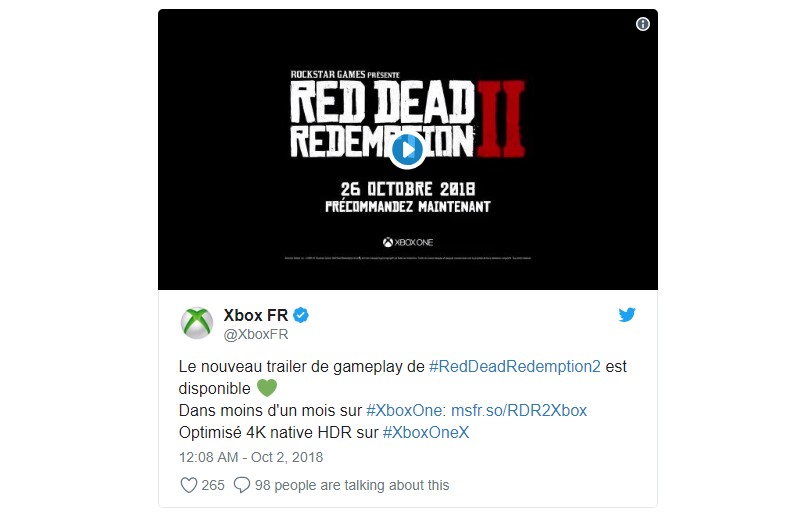The image size is (802, 524).
Task: Click the 12:08 AM - Oct 2, 2018 timestamp
Action: 251,457
